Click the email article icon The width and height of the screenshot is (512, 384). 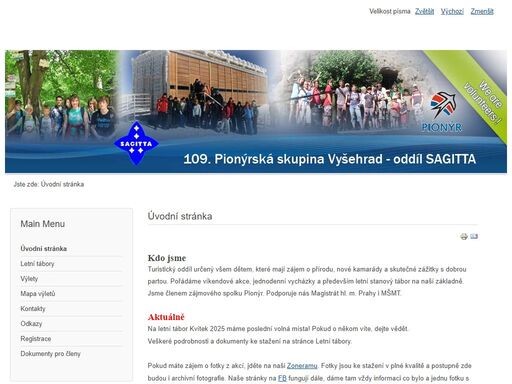pos(474,236)
